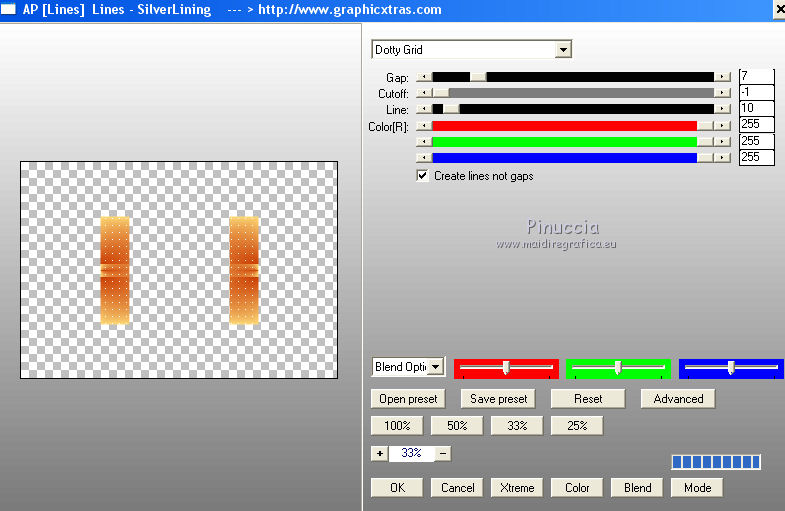Click OK to apply the filter
The image size is (785, 511).
[397, 487]
